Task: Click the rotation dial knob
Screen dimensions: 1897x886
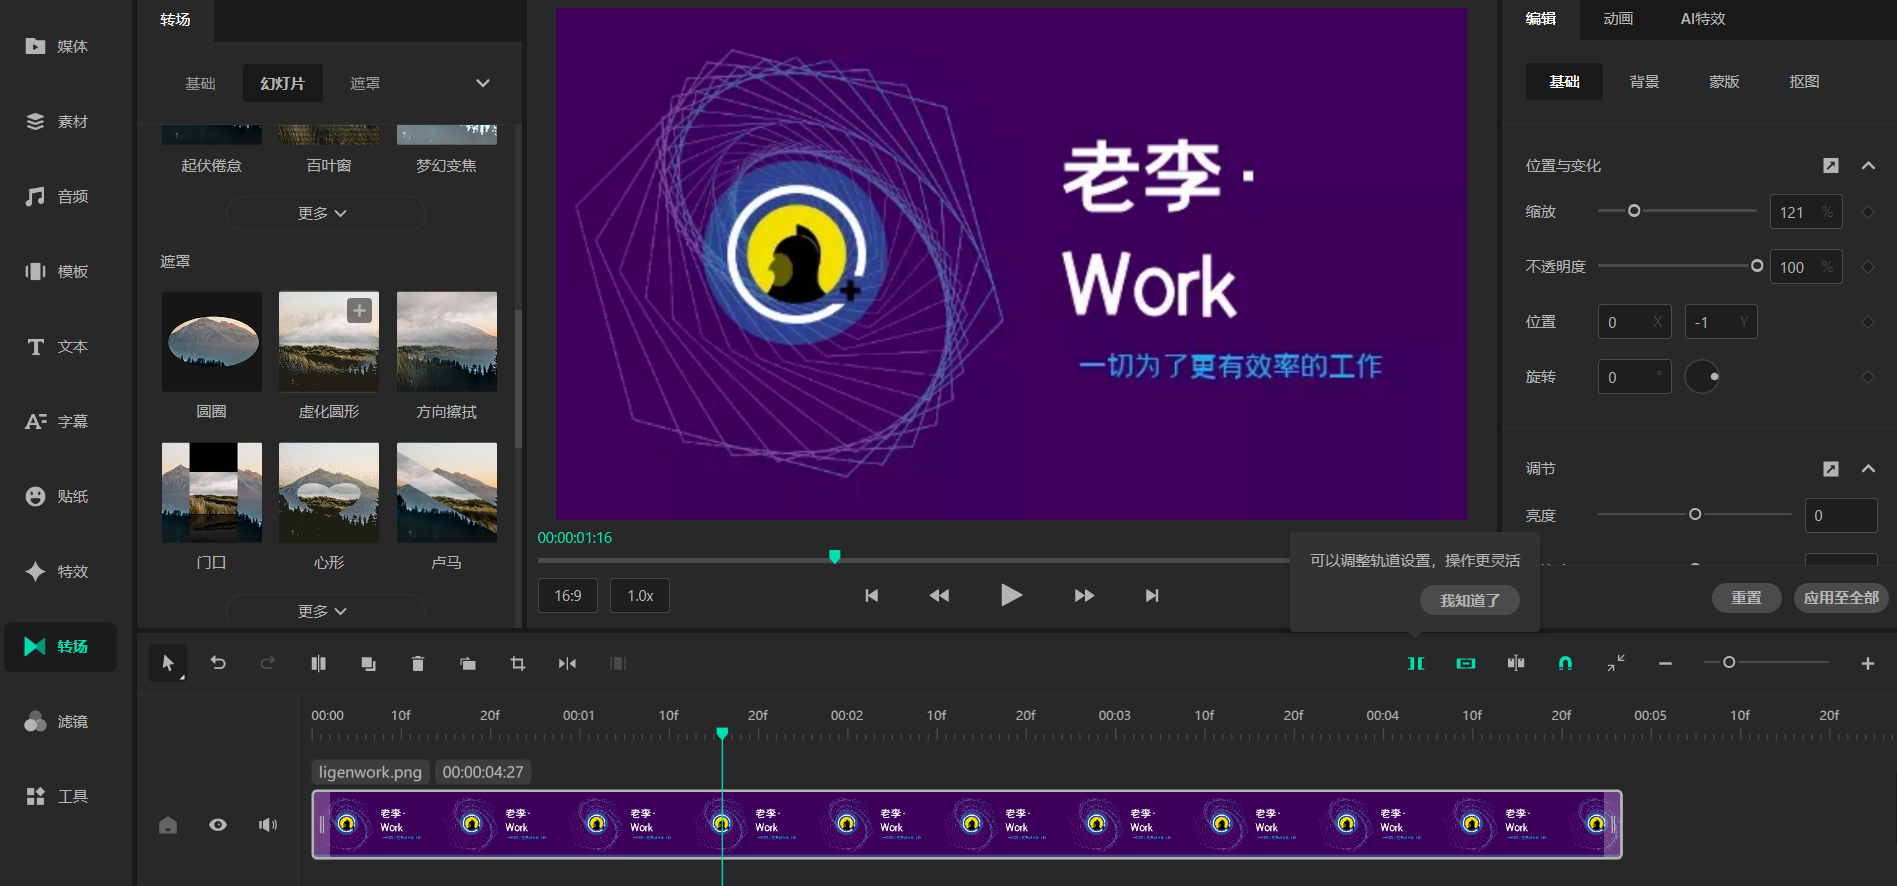Action: (1702, 377)
